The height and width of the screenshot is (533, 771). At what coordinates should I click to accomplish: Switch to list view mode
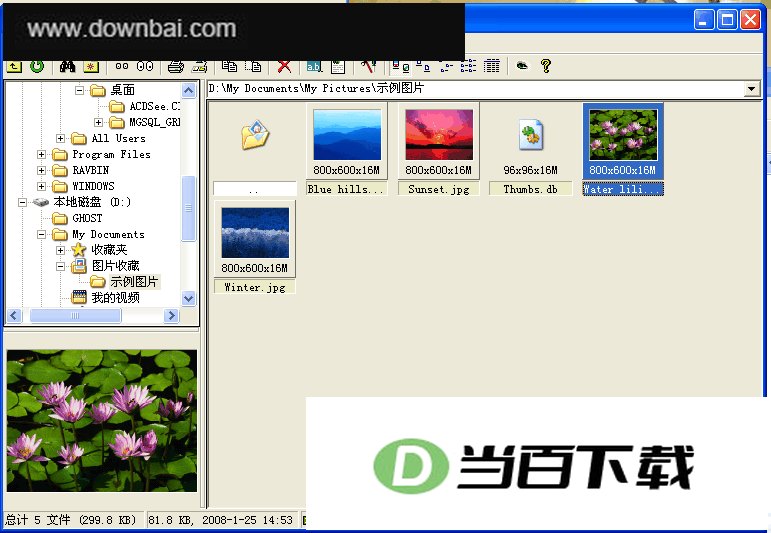click(x=468, y=66)
